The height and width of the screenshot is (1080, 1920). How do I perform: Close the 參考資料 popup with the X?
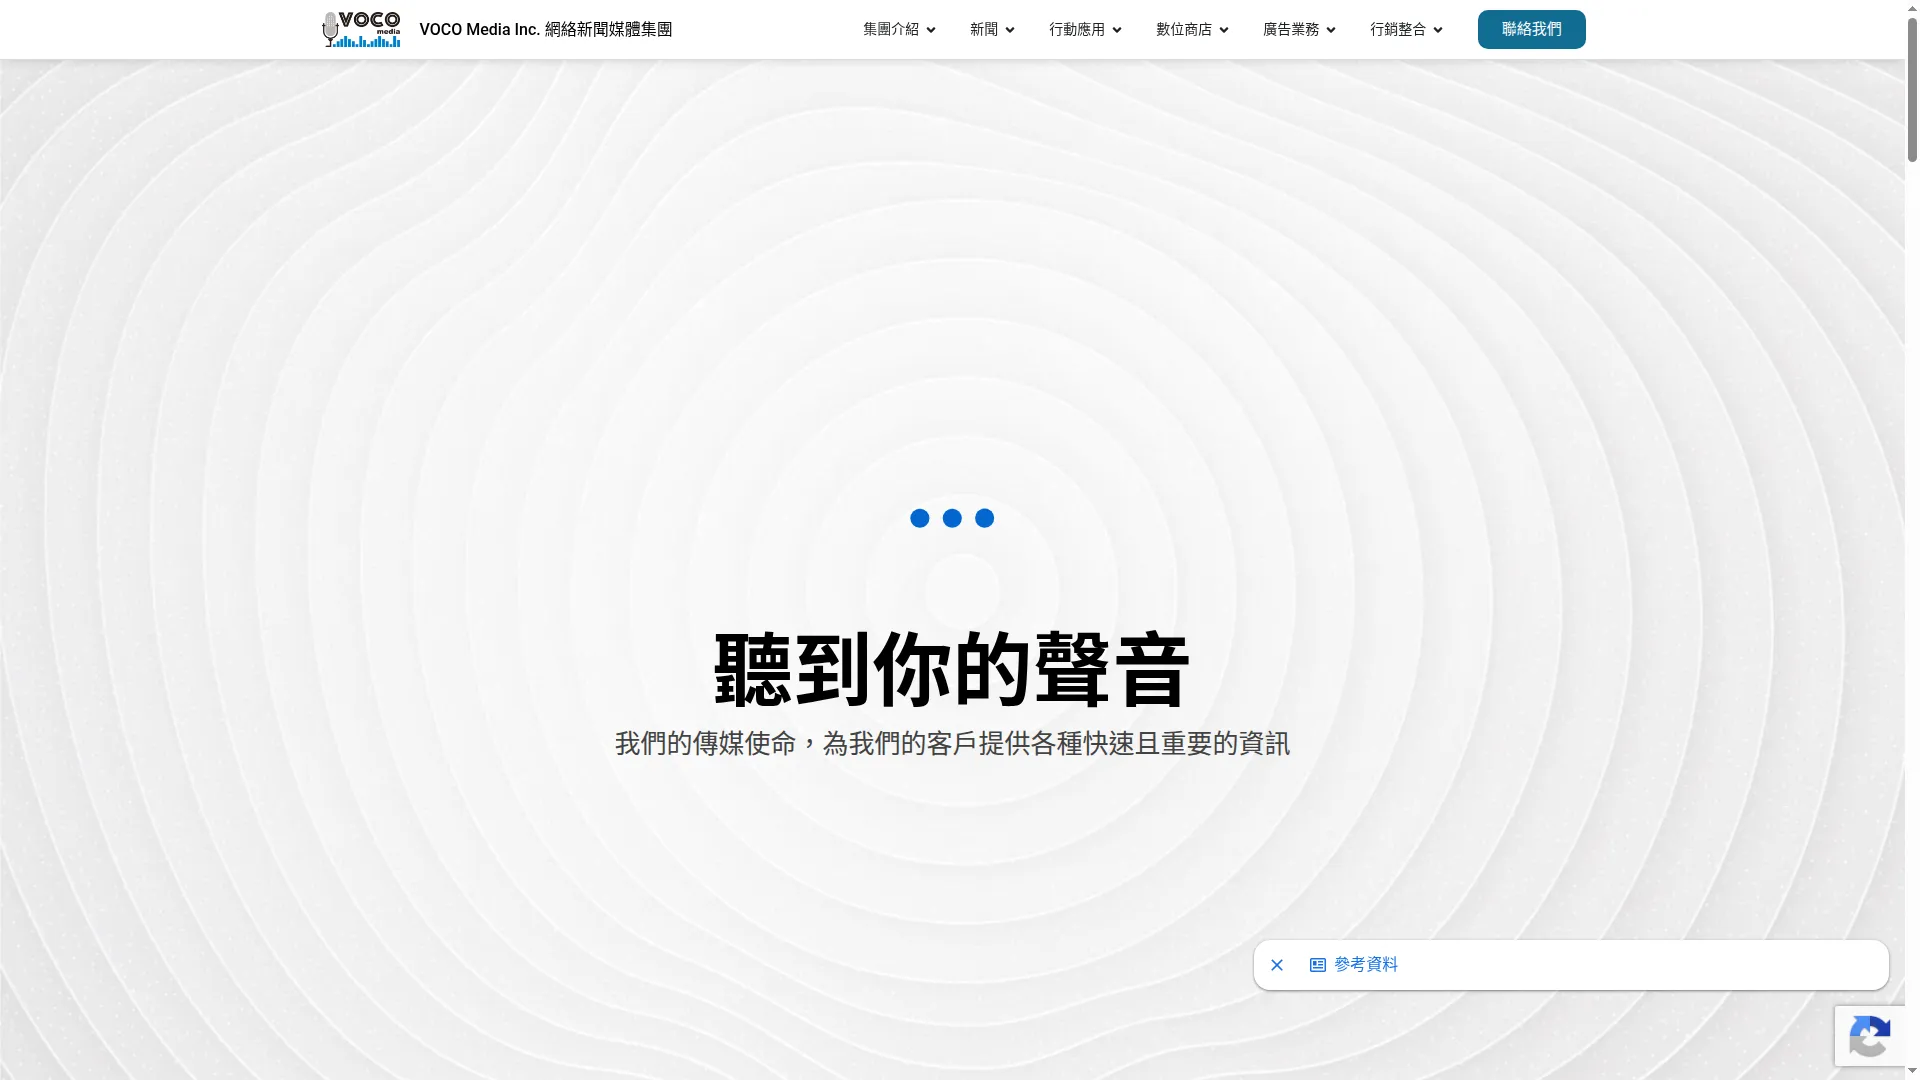coord(1277,965)
